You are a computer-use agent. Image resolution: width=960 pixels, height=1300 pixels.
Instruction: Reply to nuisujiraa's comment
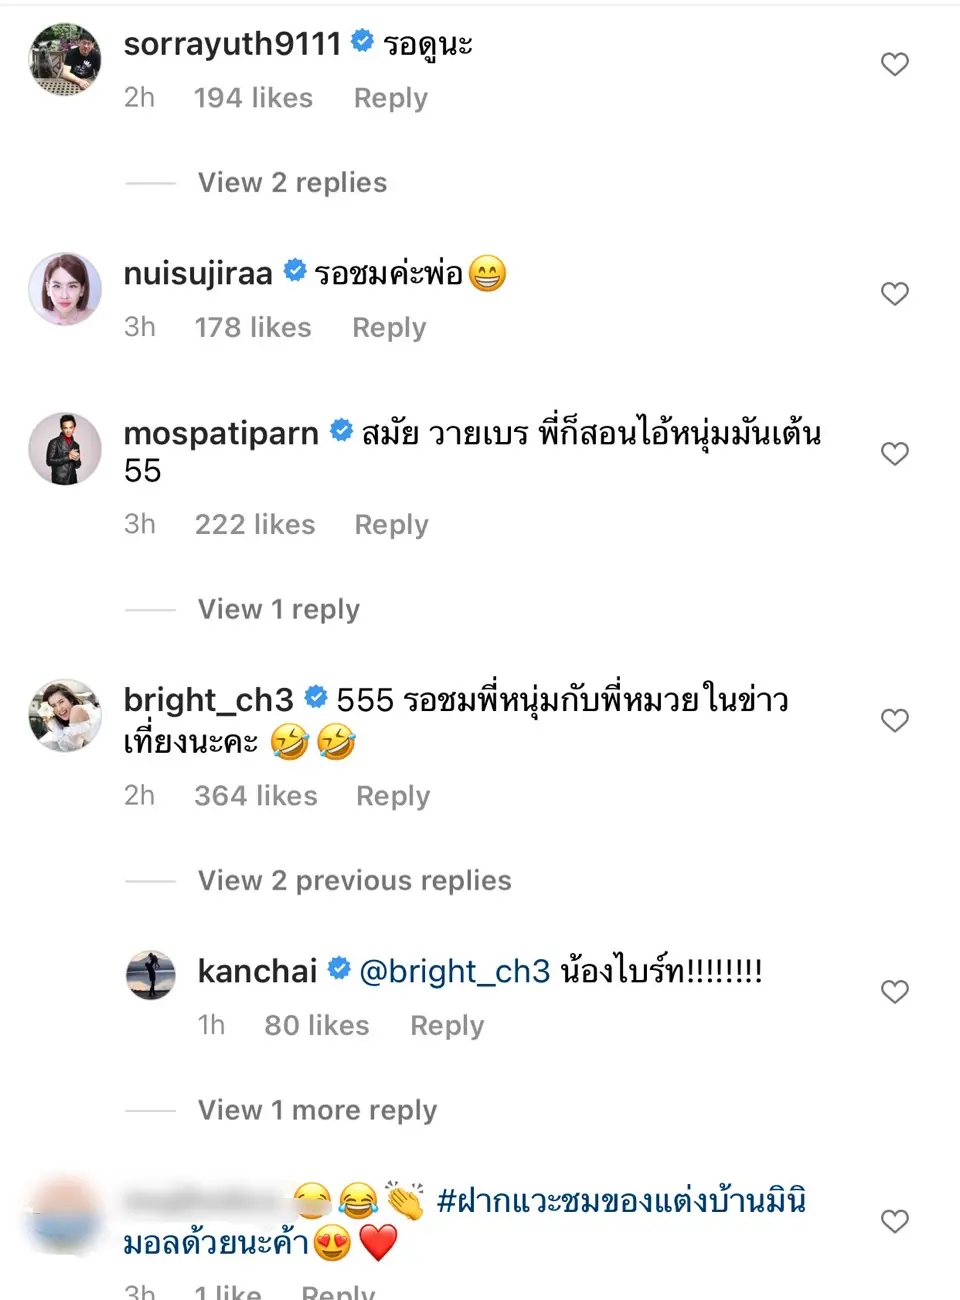(389, 328)
